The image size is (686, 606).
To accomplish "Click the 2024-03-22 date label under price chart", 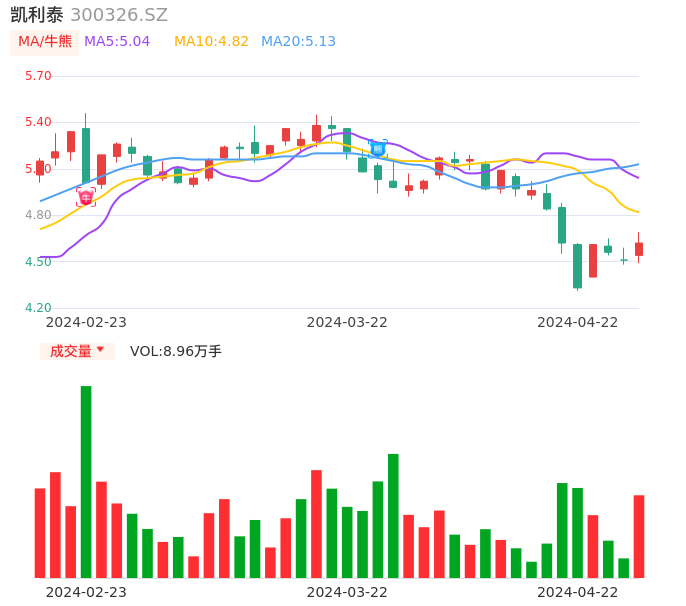I will (x=347, y=322).
